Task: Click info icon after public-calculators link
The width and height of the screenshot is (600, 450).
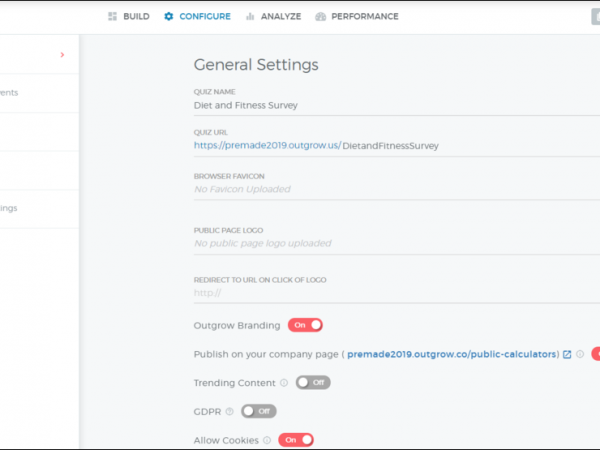Action: click(580, 354)
